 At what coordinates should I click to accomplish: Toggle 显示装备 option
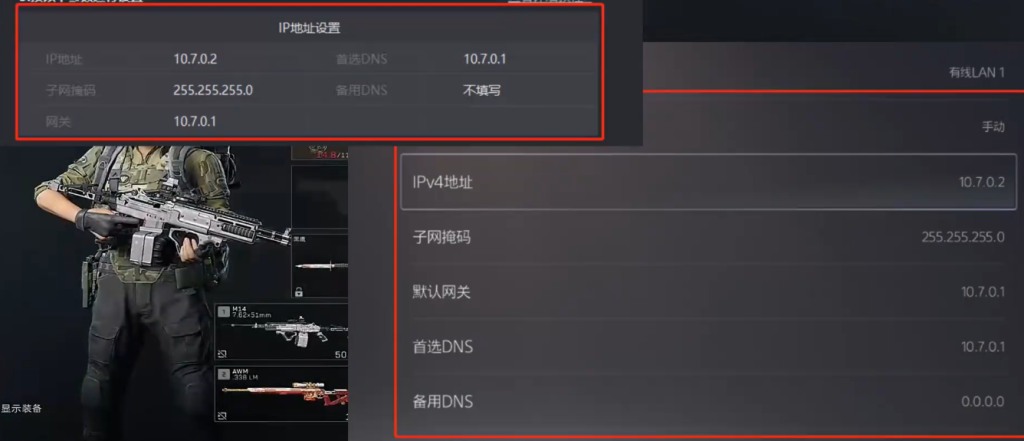coord(21,408)
